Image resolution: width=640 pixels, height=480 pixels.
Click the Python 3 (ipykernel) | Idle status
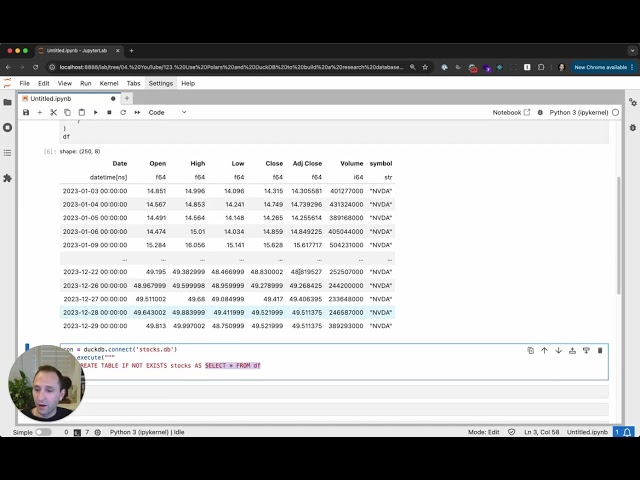click(147, 432)
